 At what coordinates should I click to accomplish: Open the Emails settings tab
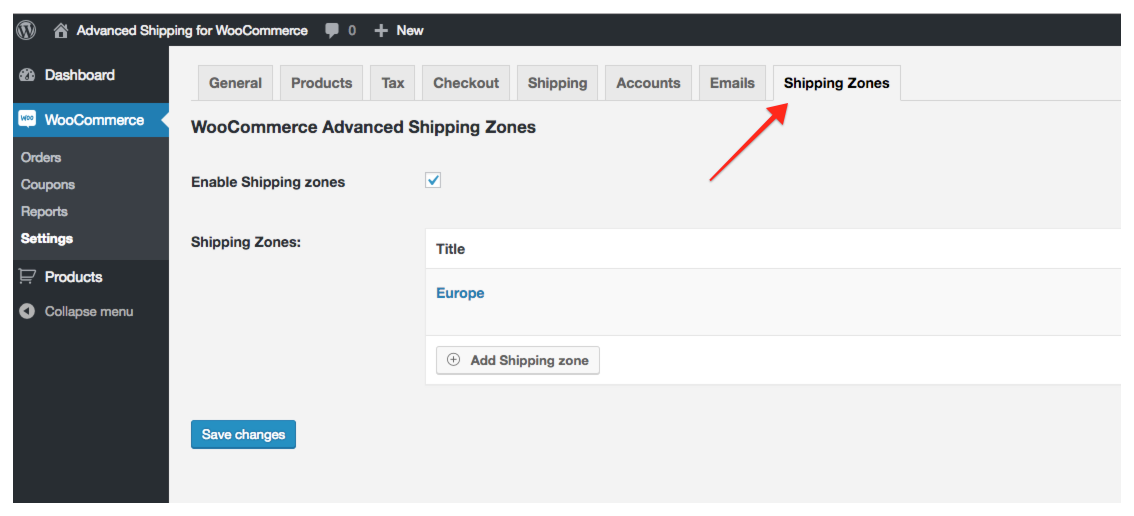coord(732,83)
